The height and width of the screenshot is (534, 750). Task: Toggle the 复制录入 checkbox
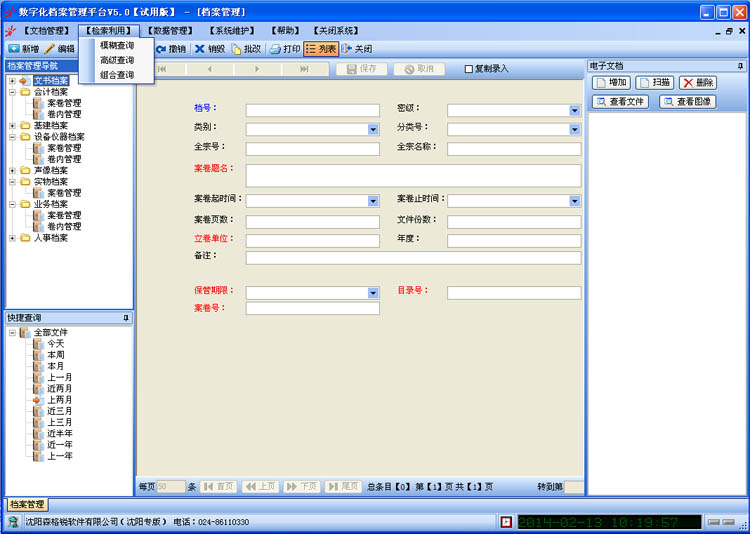(469, 69)
